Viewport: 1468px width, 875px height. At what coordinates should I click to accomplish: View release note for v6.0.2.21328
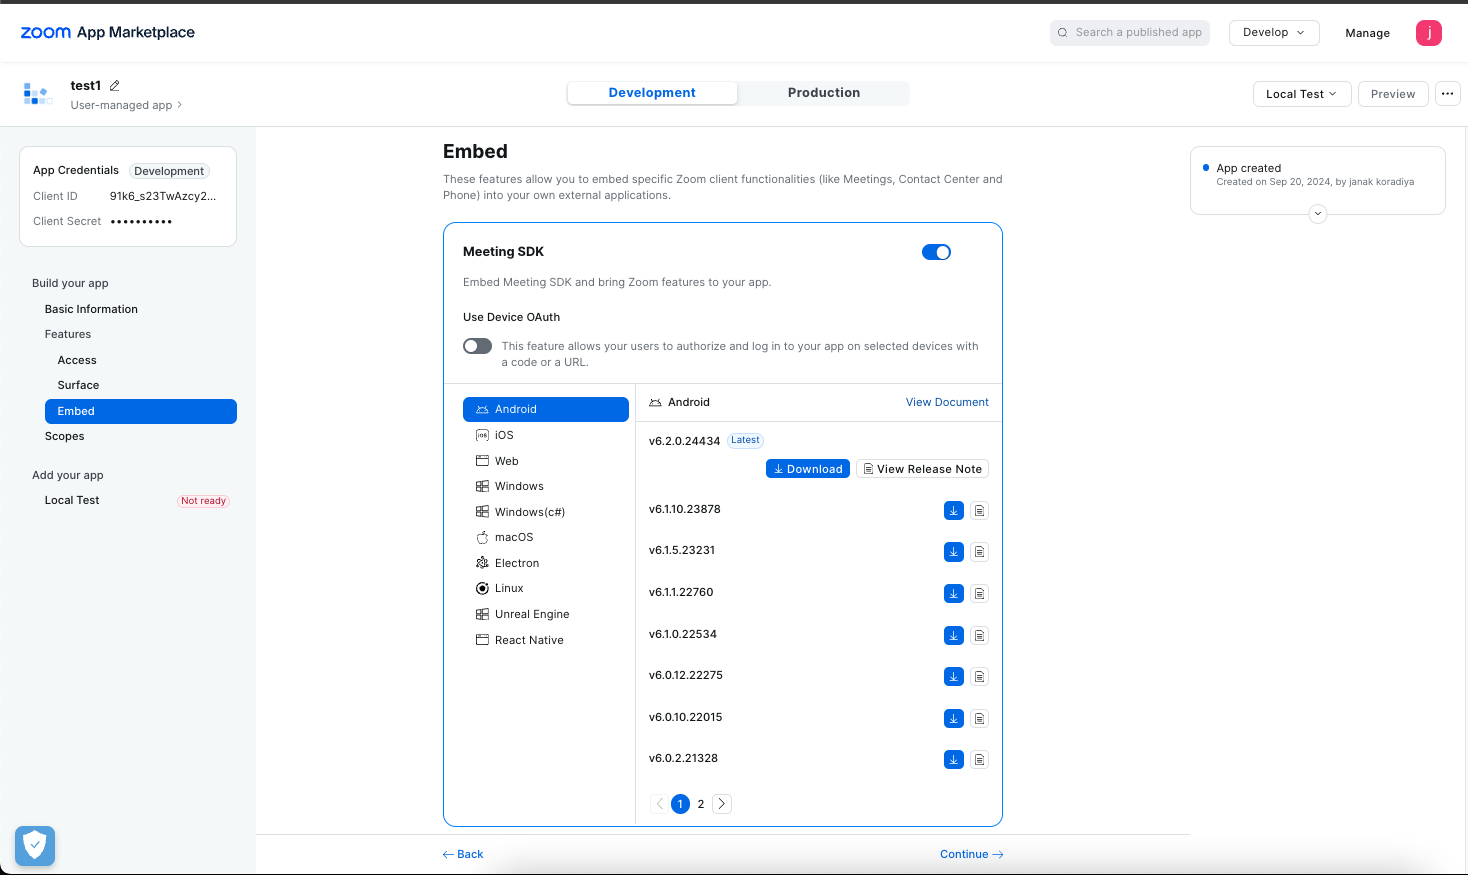coord(980,760)
